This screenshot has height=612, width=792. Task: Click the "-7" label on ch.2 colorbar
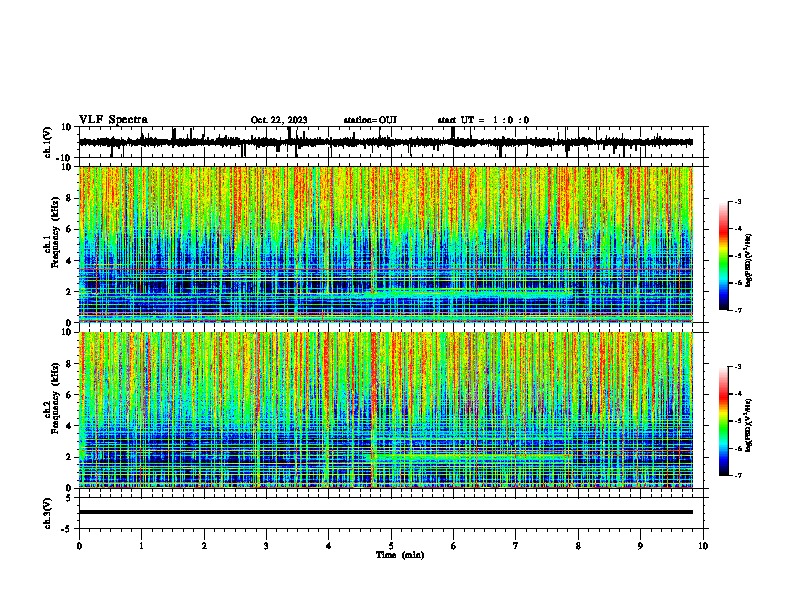pyautogui.click(x=737, y=475)
